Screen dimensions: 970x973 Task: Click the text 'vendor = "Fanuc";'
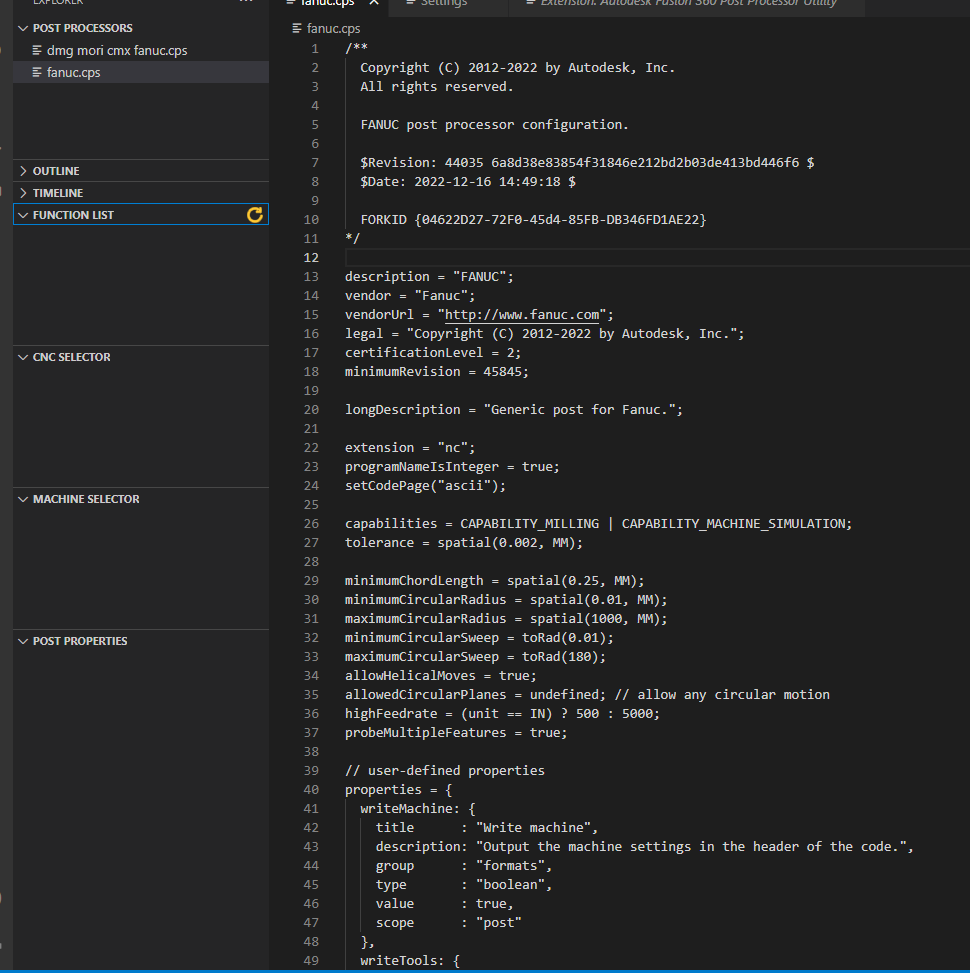click(410, 295)
